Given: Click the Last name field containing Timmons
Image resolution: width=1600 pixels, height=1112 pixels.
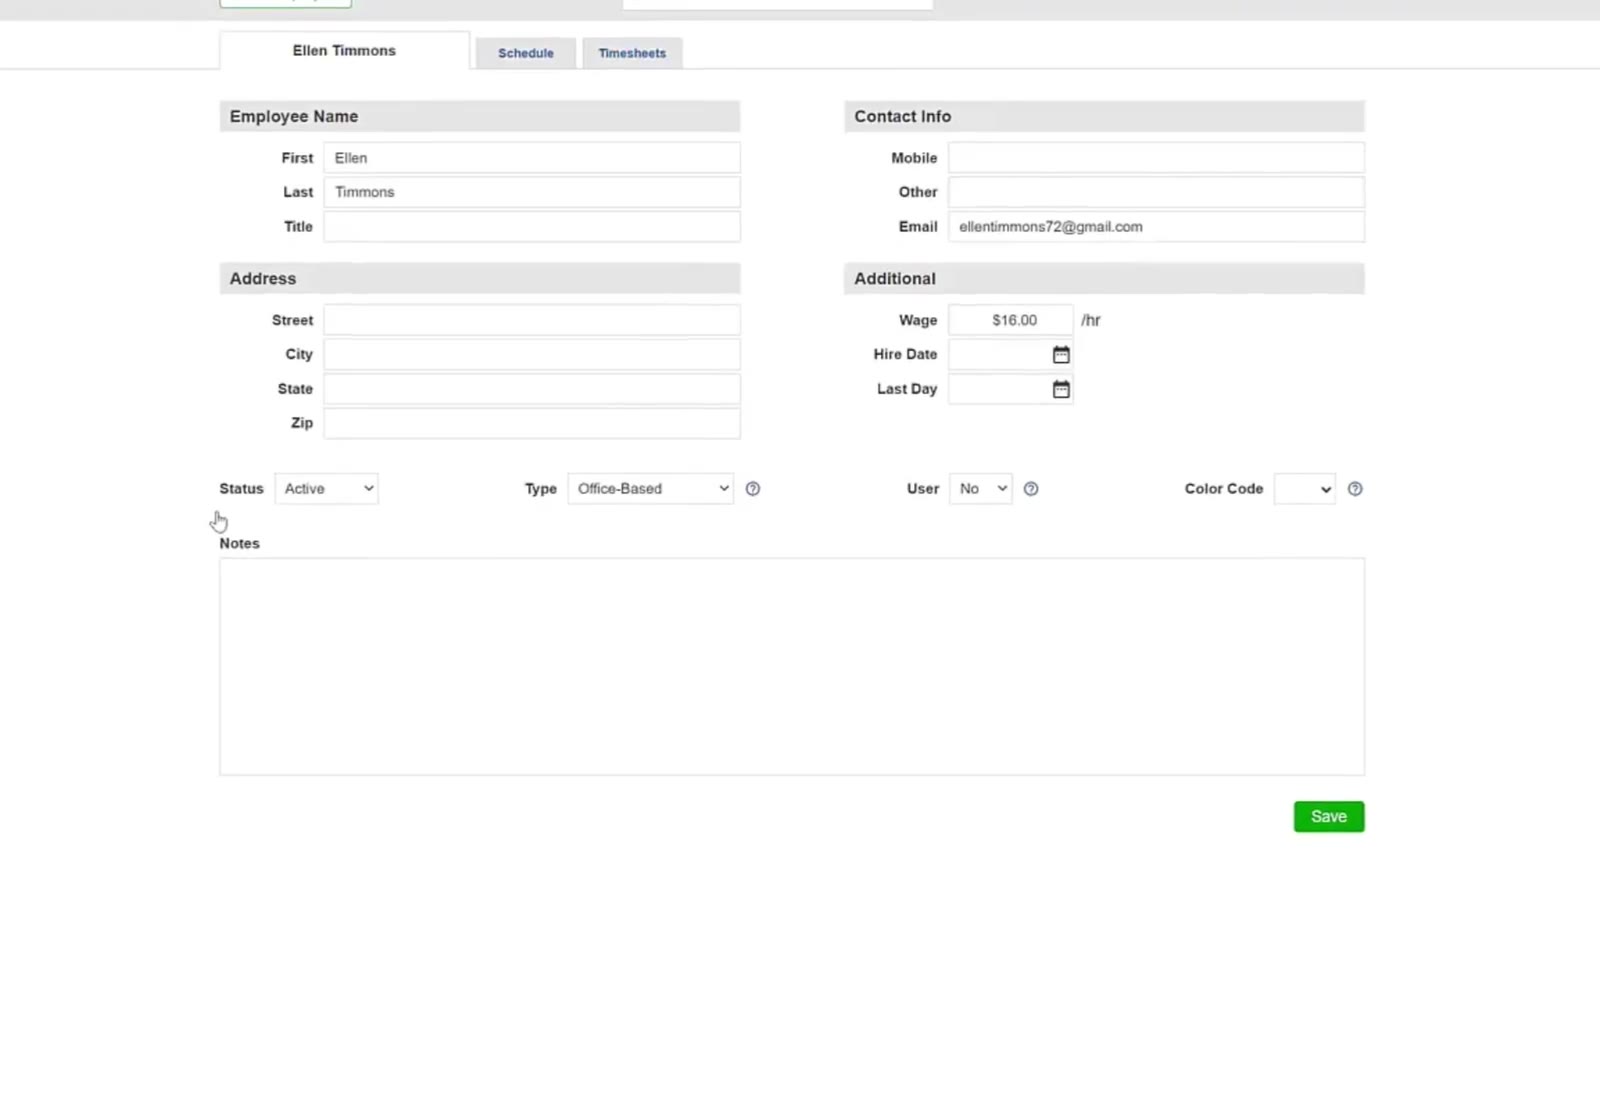Looking at the screenshot, I should pyautogui.click(x=532, y=192).
